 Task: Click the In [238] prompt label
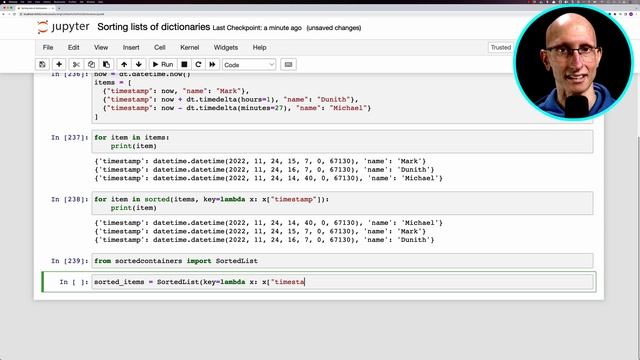tap(69, 199)
